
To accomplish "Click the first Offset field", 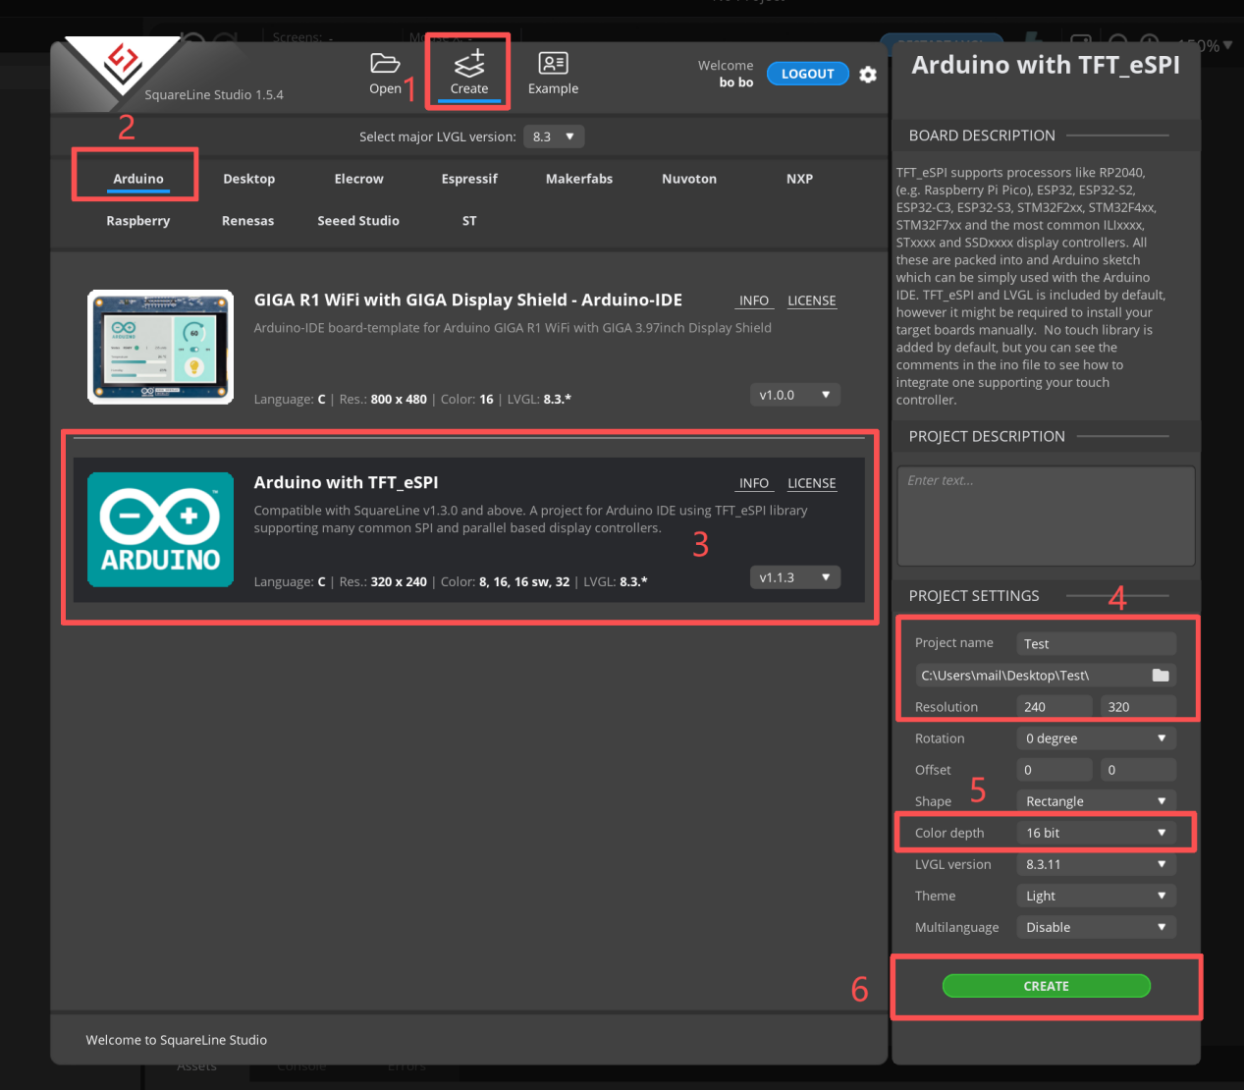I will tap(1055, 770).
